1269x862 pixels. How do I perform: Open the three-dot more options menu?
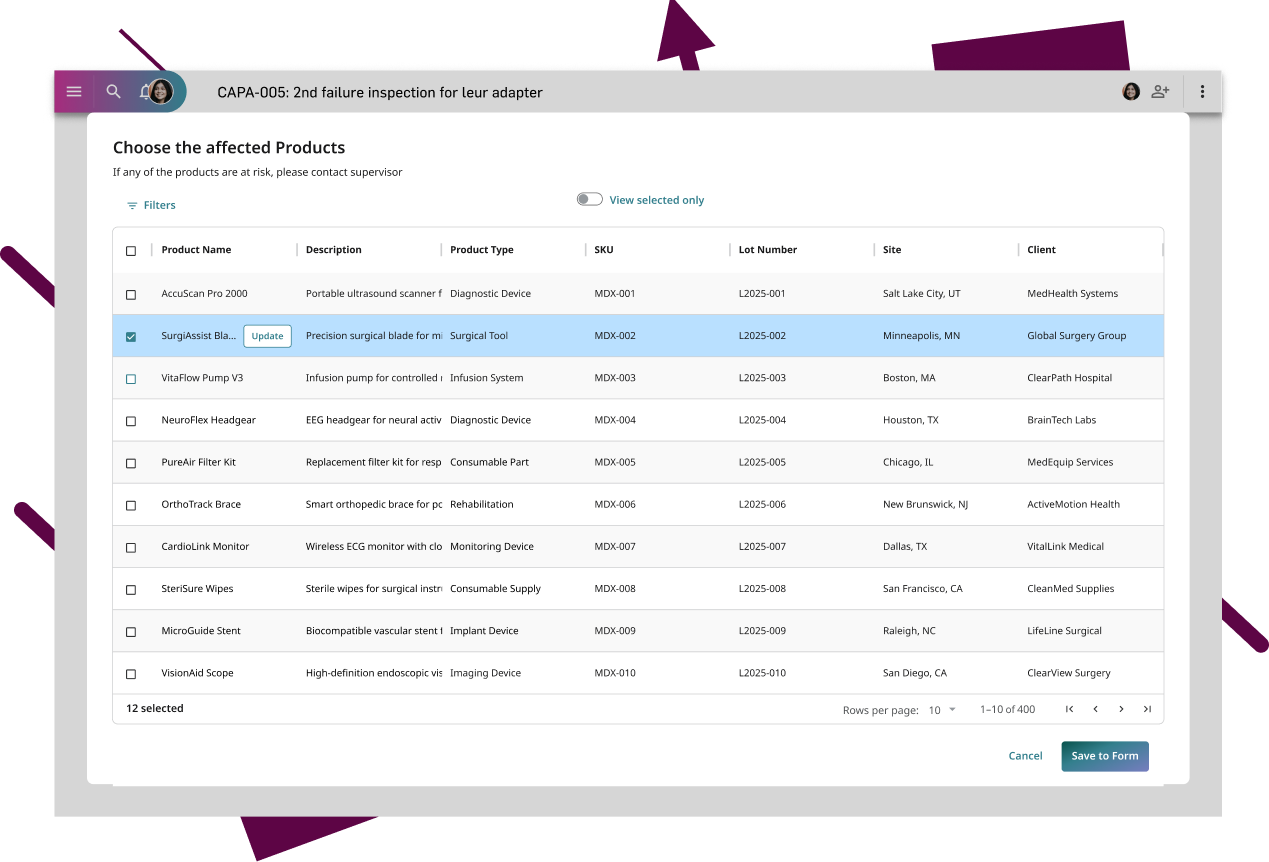point(1202,92)
